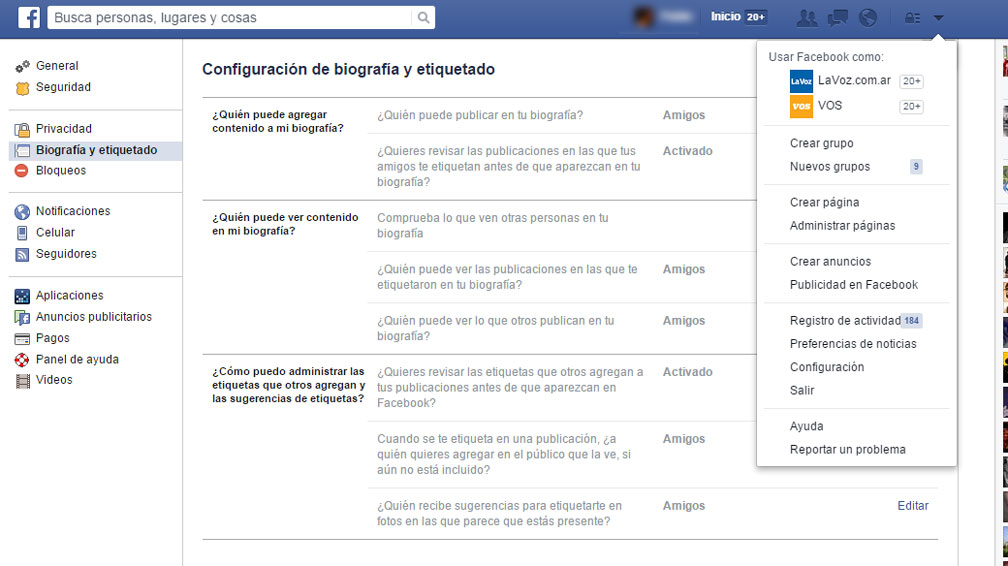
Task: Click the Aplicaciones icon
Action: (x=22, y=296)
